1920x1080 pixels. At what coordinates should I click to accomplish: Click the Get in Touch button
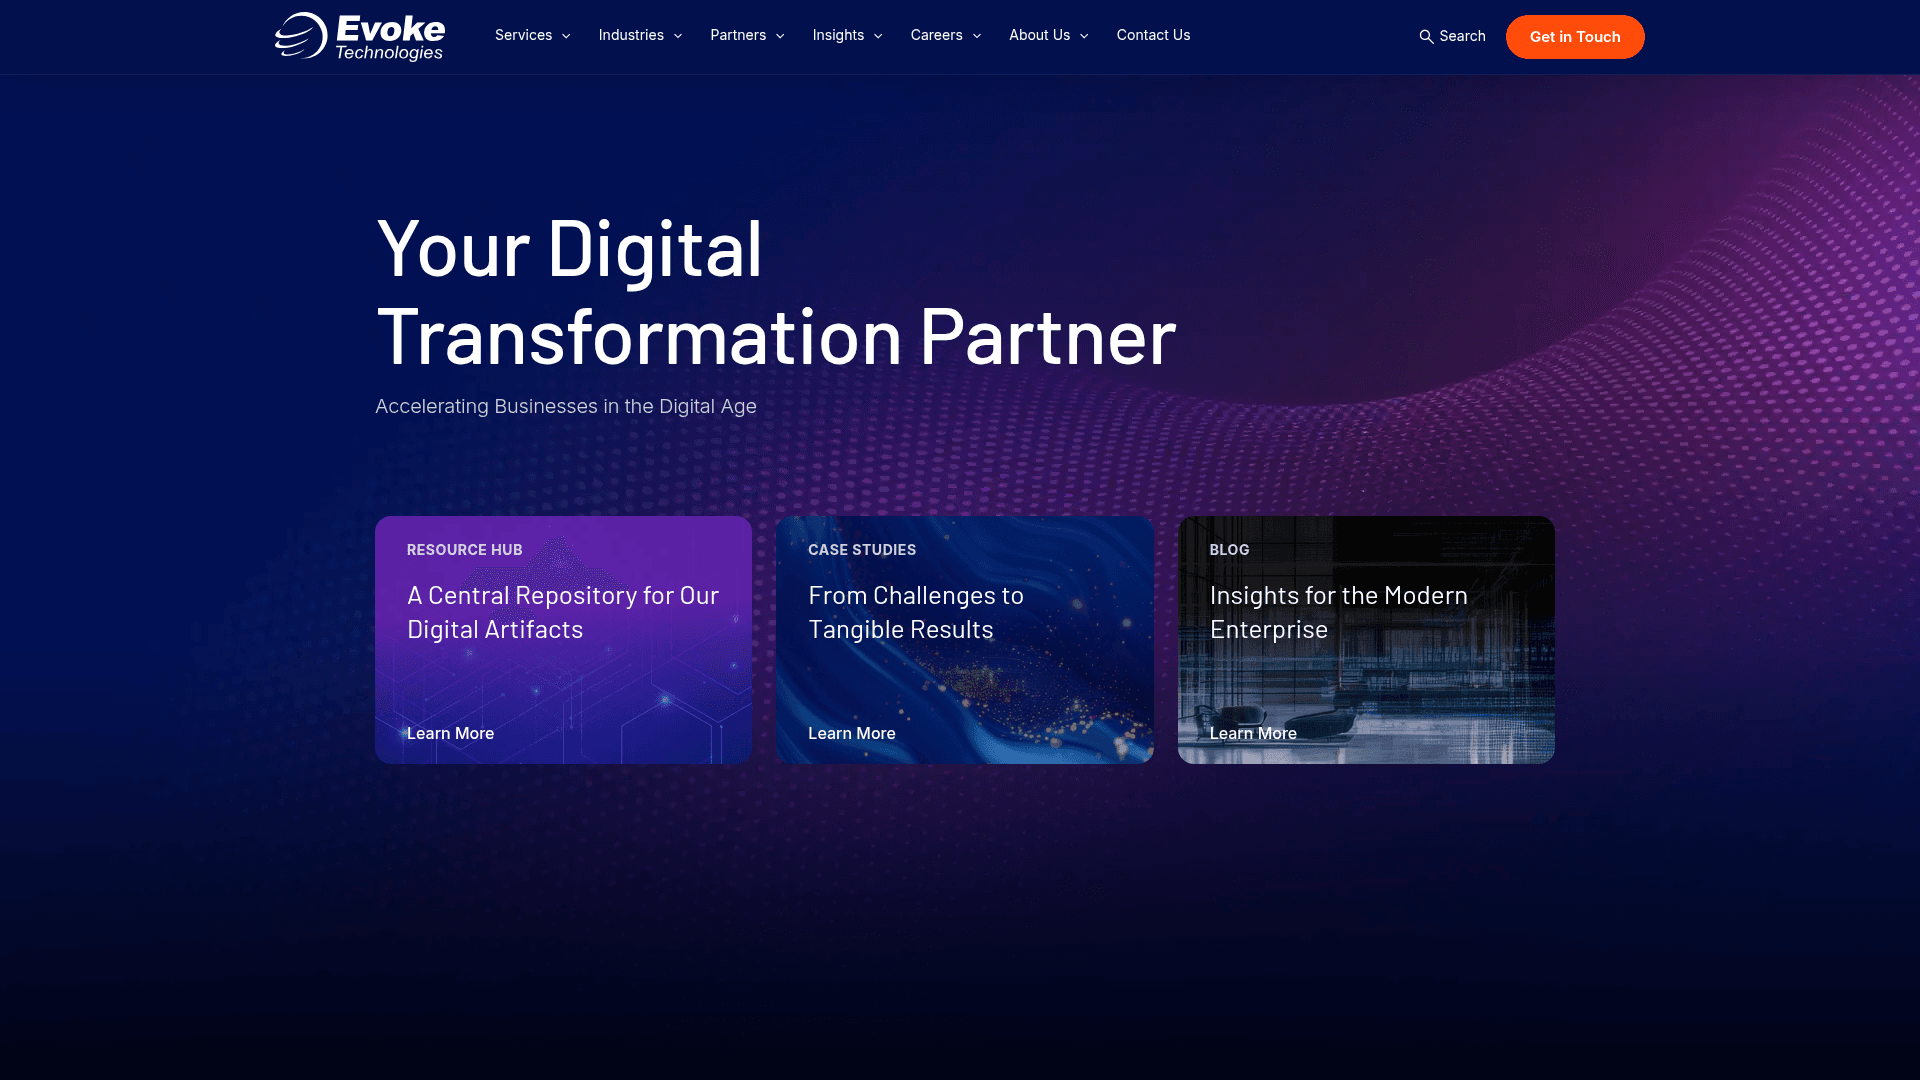1575,36
